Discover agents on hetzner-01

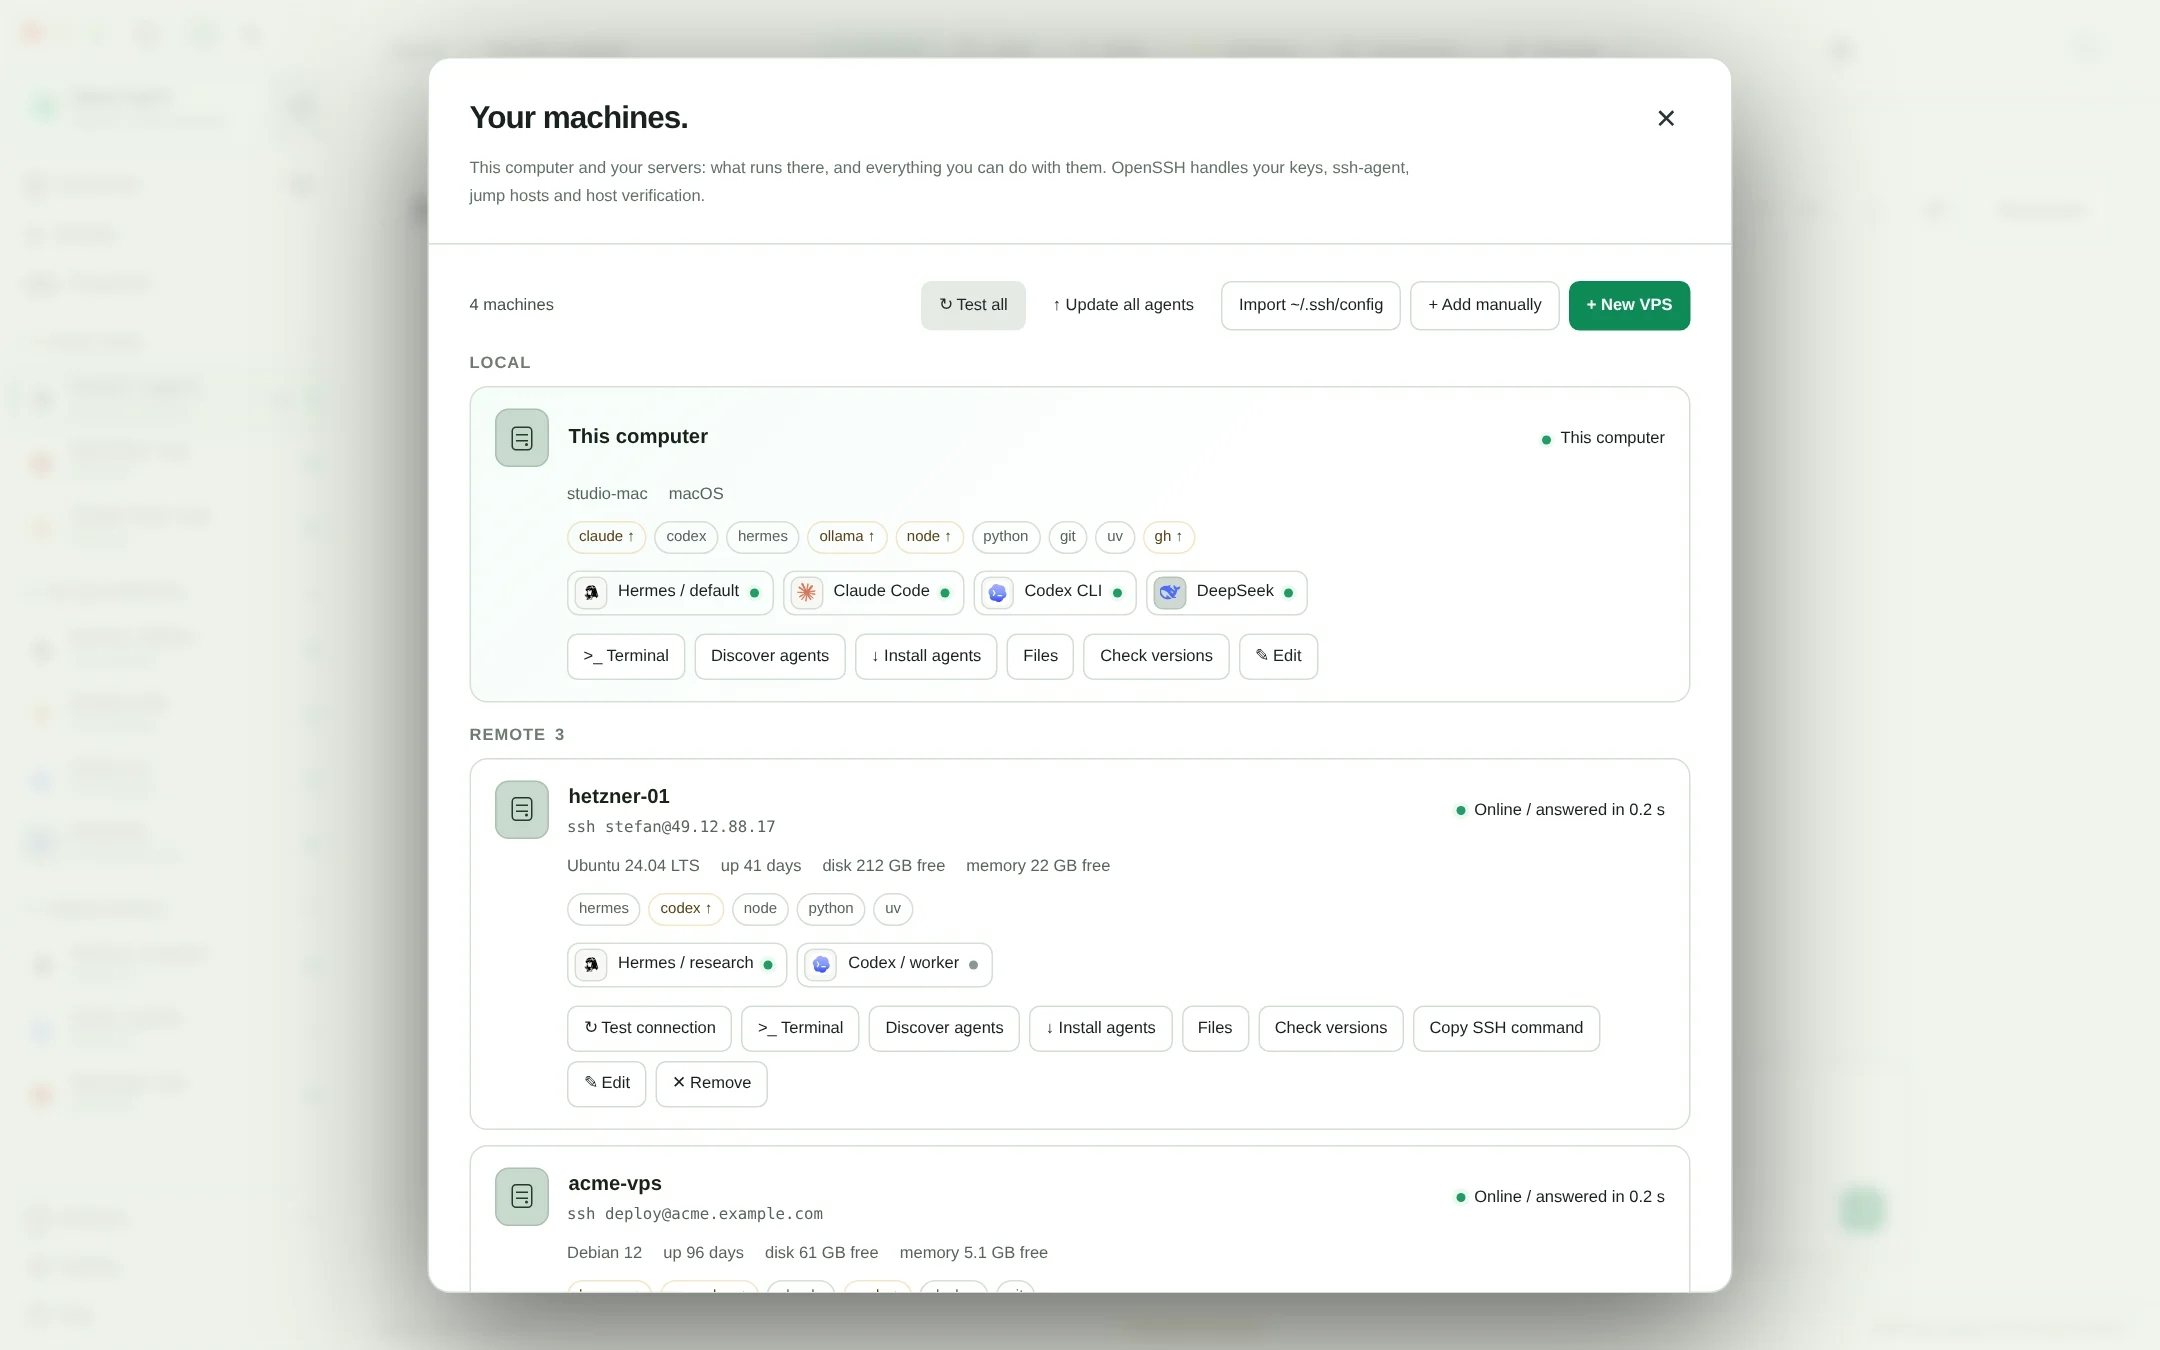click(x=944, y=1028)
